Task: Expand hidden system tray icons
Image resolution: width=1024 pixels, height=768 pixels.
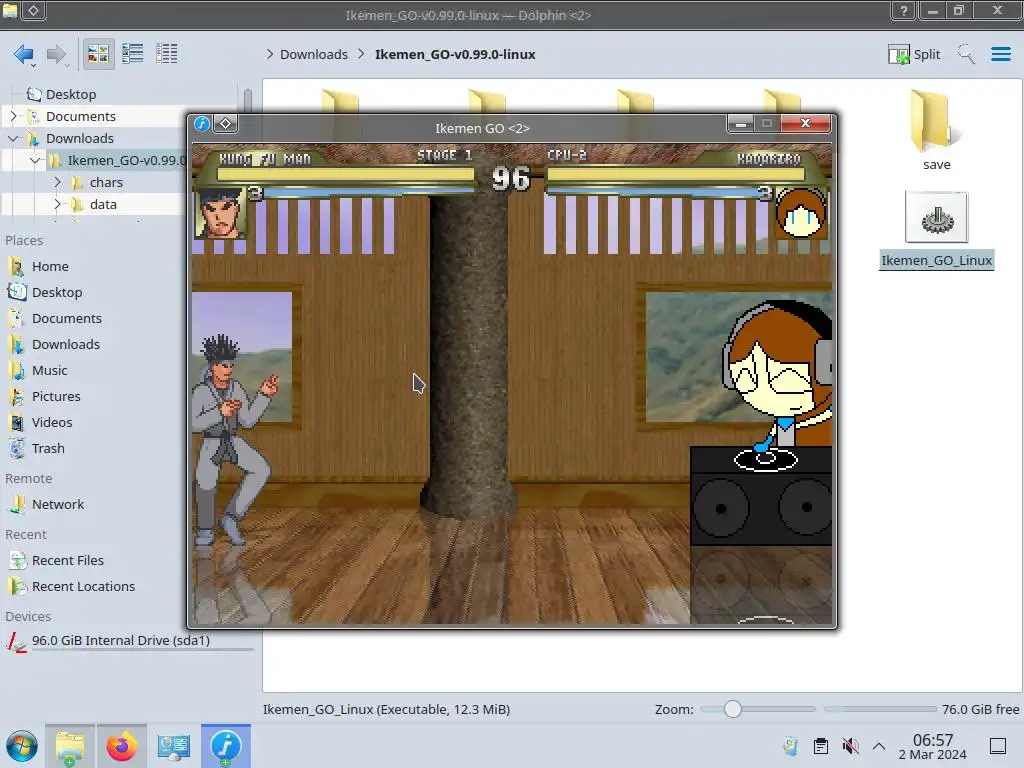Action: pyautogui.click(x=879, y=746)
